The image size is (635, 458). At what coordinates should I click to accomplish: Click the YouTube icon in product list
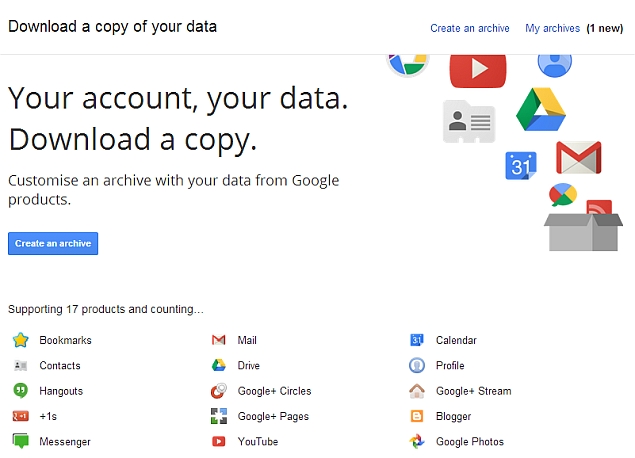click(219, 441)
